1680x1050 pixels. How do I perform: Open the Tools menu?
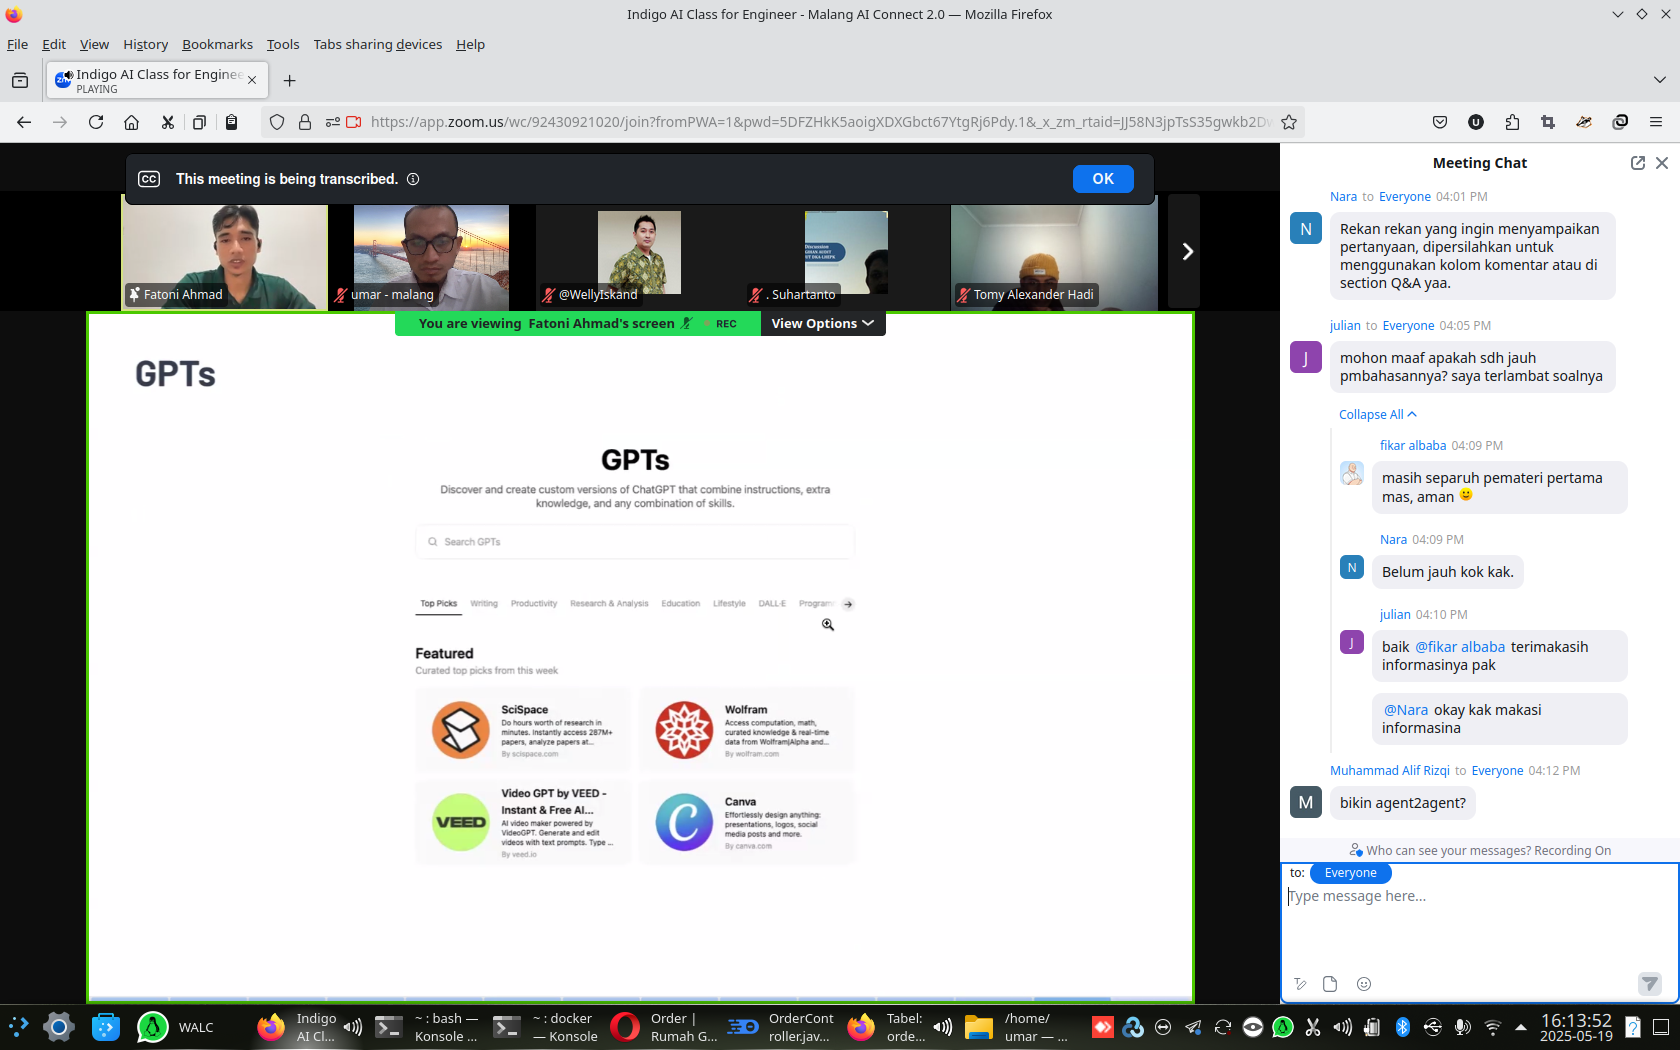pyautogui.click(x=283, y=44)
